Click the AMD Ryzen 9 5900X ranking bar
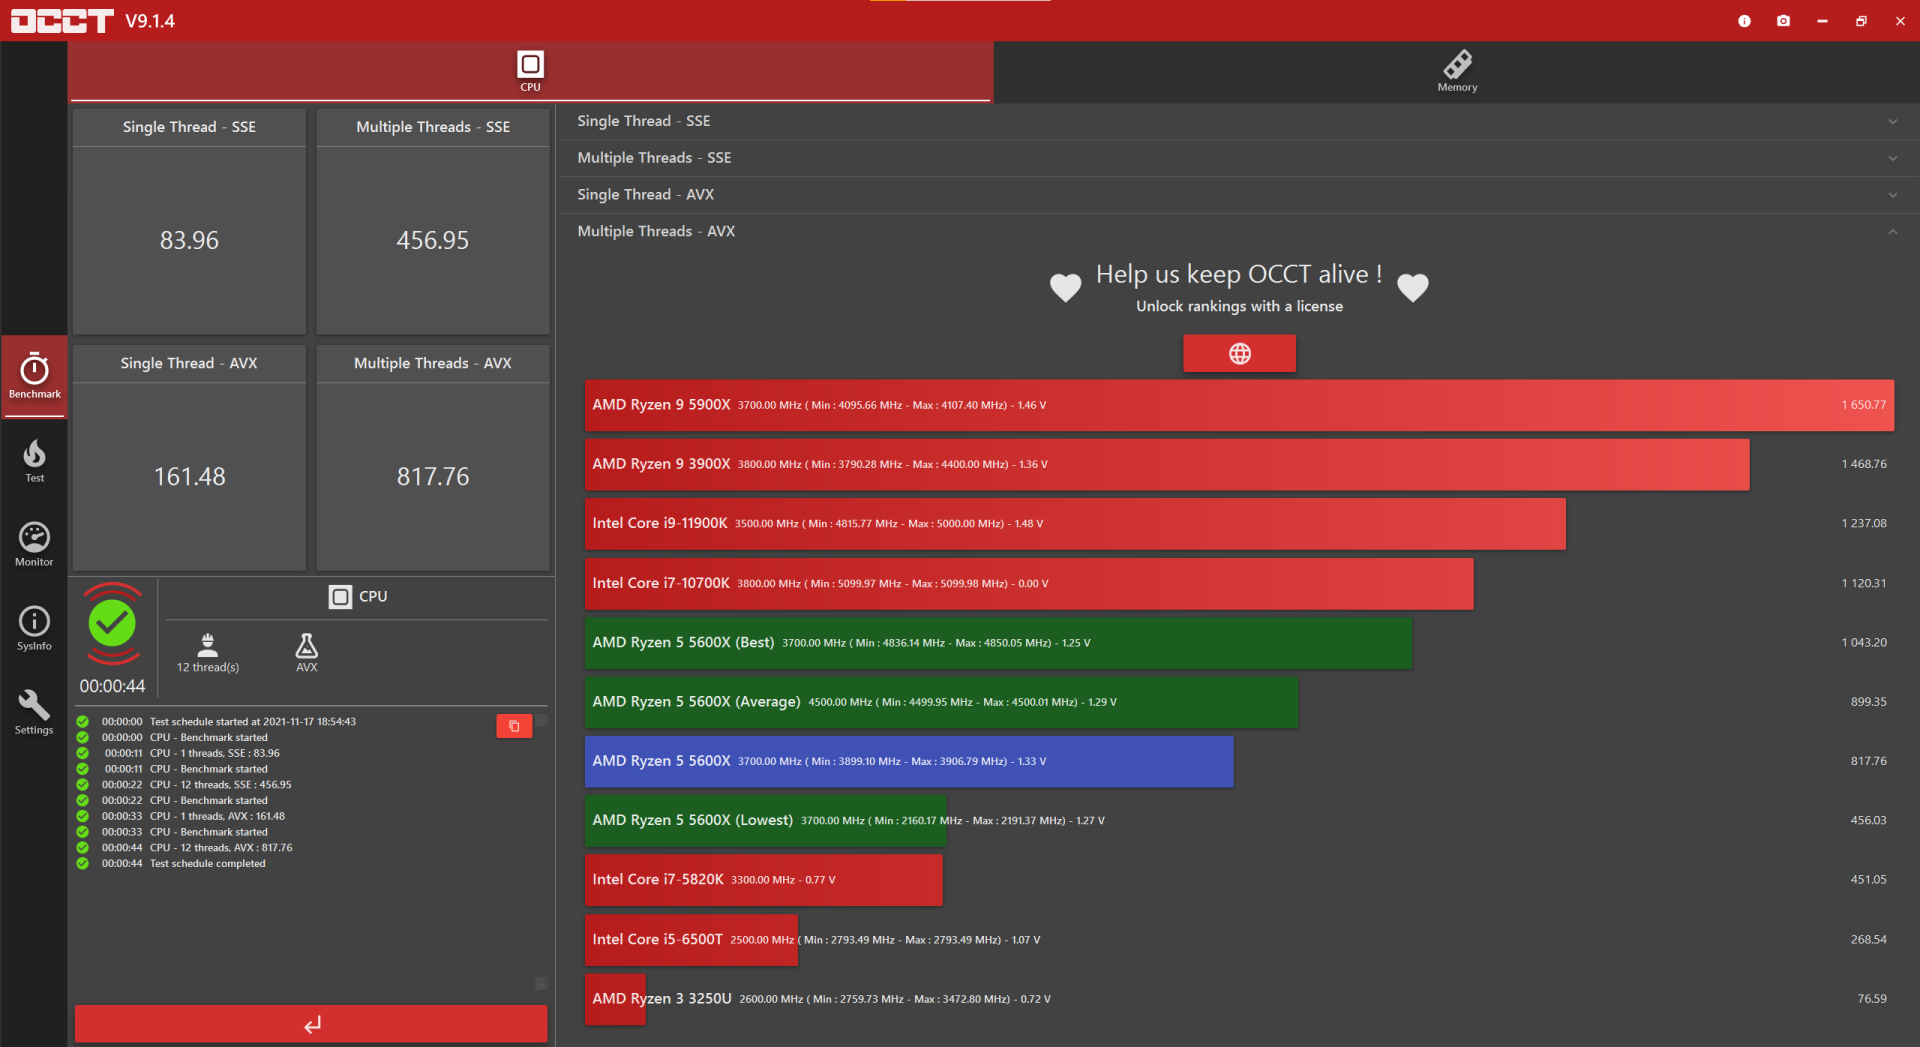 1239,405
